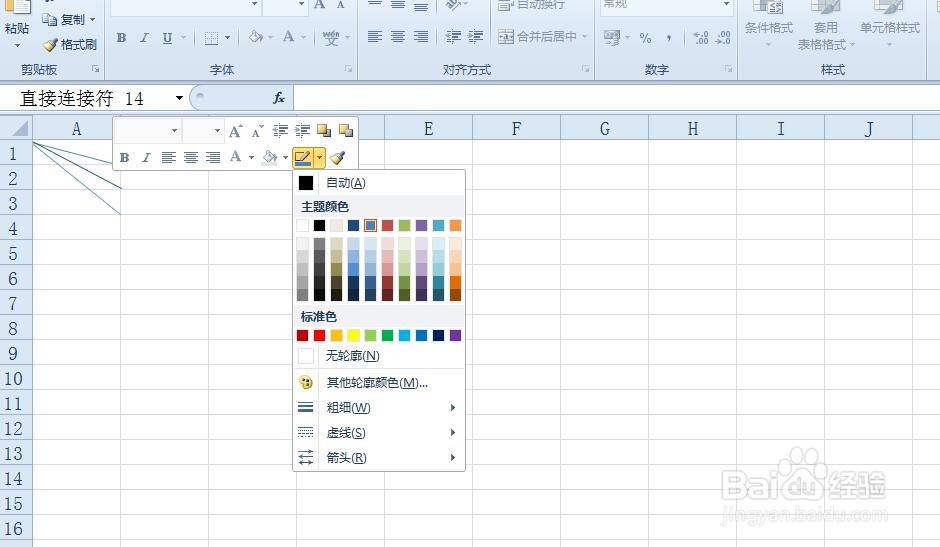Open ribbon borders dropdown arrow
This screenshot has width=940, height=547.
point(227,38)
